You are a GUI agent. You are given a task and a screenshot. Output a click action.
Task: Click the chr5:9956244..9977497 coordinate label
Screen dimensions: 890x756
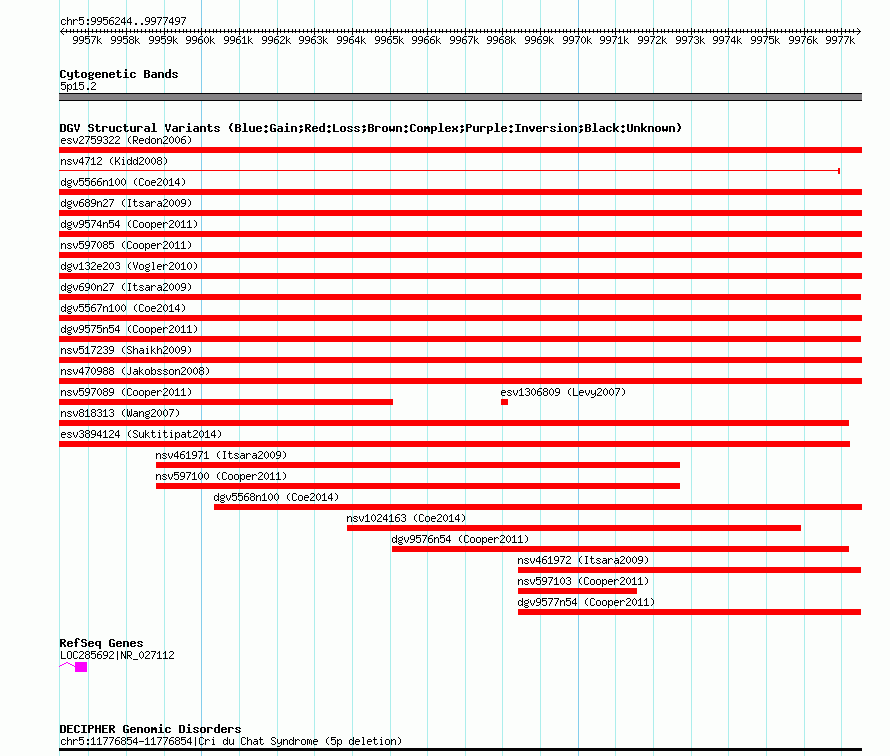(123, 21)
